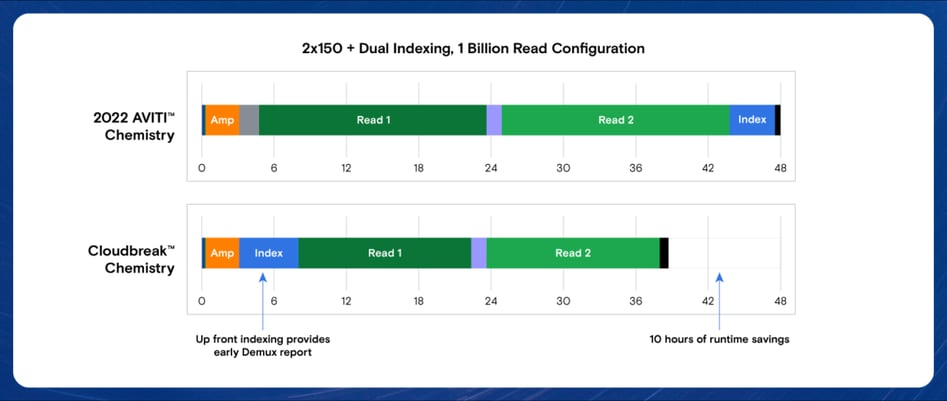Click the 'Cloudbreak Chemistry' row label

[131, 259]
